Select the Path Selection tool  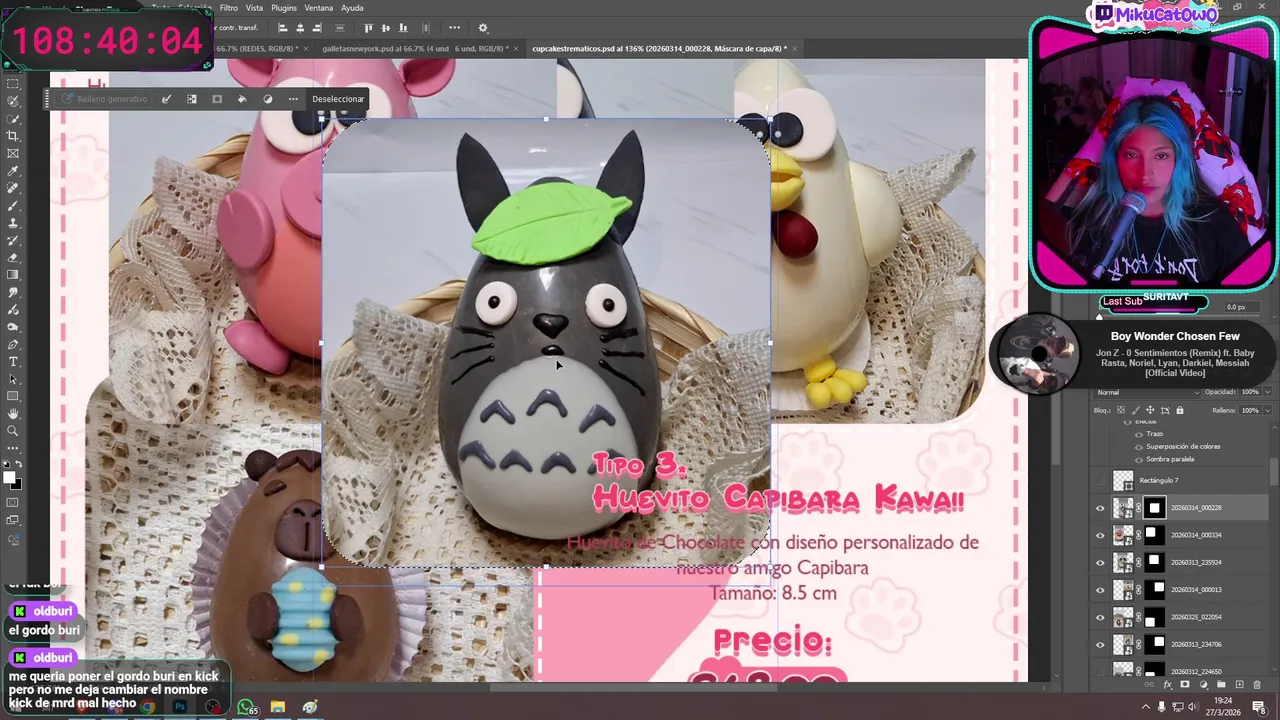tap(13, 379)
